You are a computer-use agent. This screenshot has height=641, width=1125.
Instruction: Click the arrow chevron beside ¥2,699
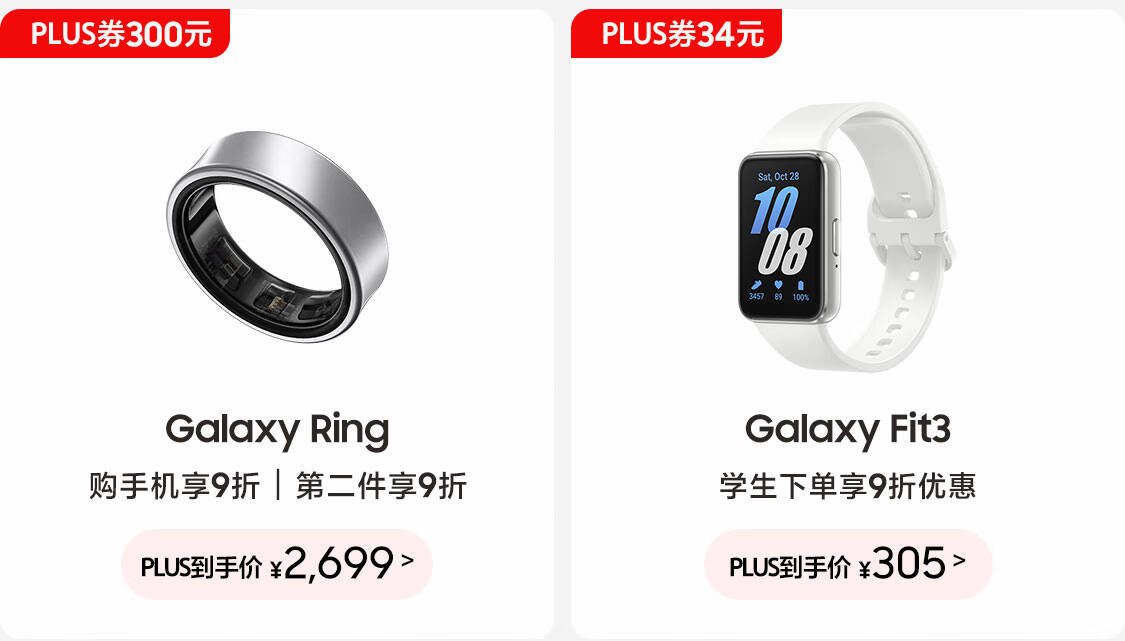tap(408, 560)
